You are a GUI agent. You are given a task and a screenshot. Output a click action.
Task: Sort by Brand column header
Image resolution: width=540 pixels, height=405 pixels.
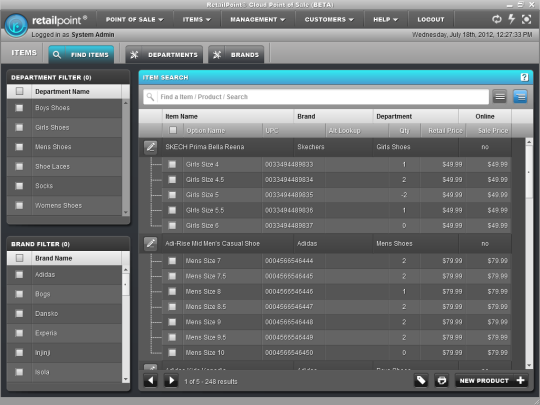pyautogui.click(x=333, y=116)
